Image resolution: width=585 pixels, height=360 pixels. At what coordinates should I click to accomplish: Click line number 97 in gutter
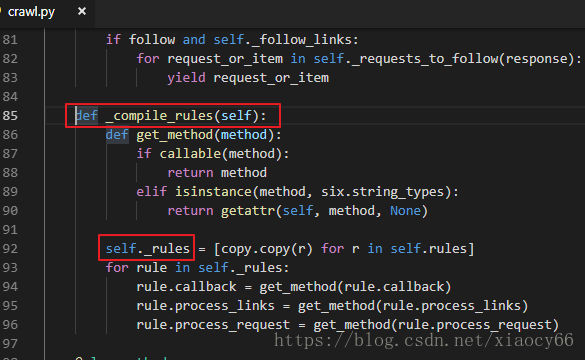click(10, 344)
